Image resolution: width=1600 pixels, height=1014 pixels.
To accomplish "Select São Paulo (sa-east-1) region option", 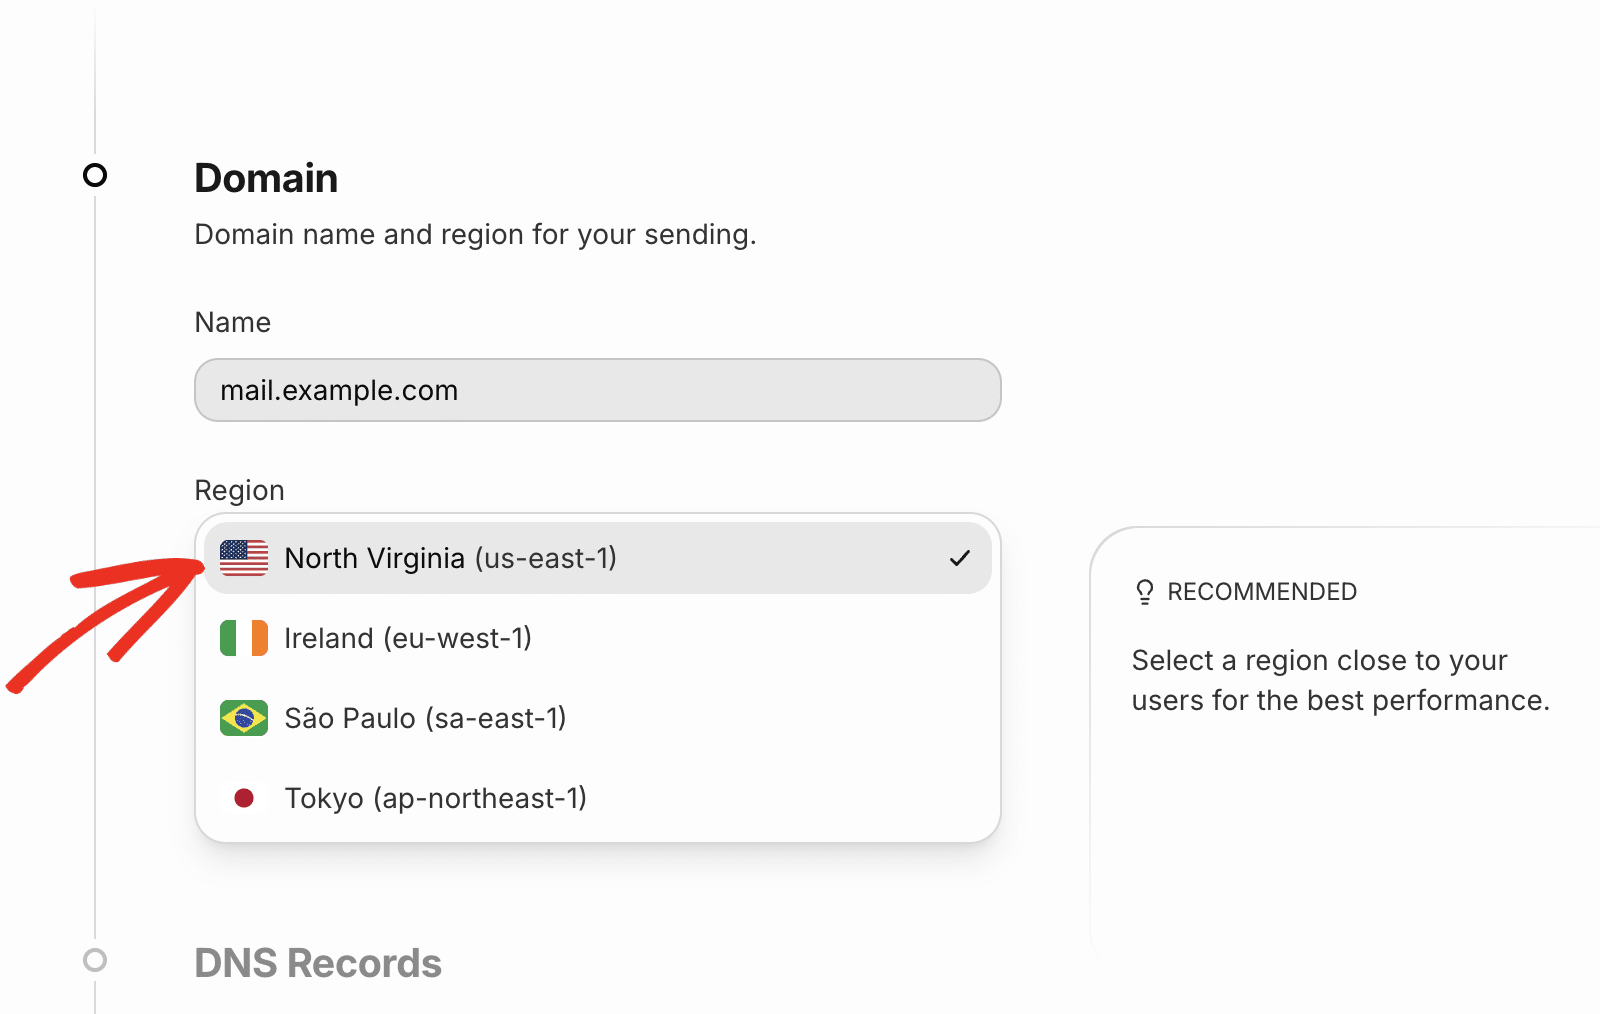I will point(425,718).
